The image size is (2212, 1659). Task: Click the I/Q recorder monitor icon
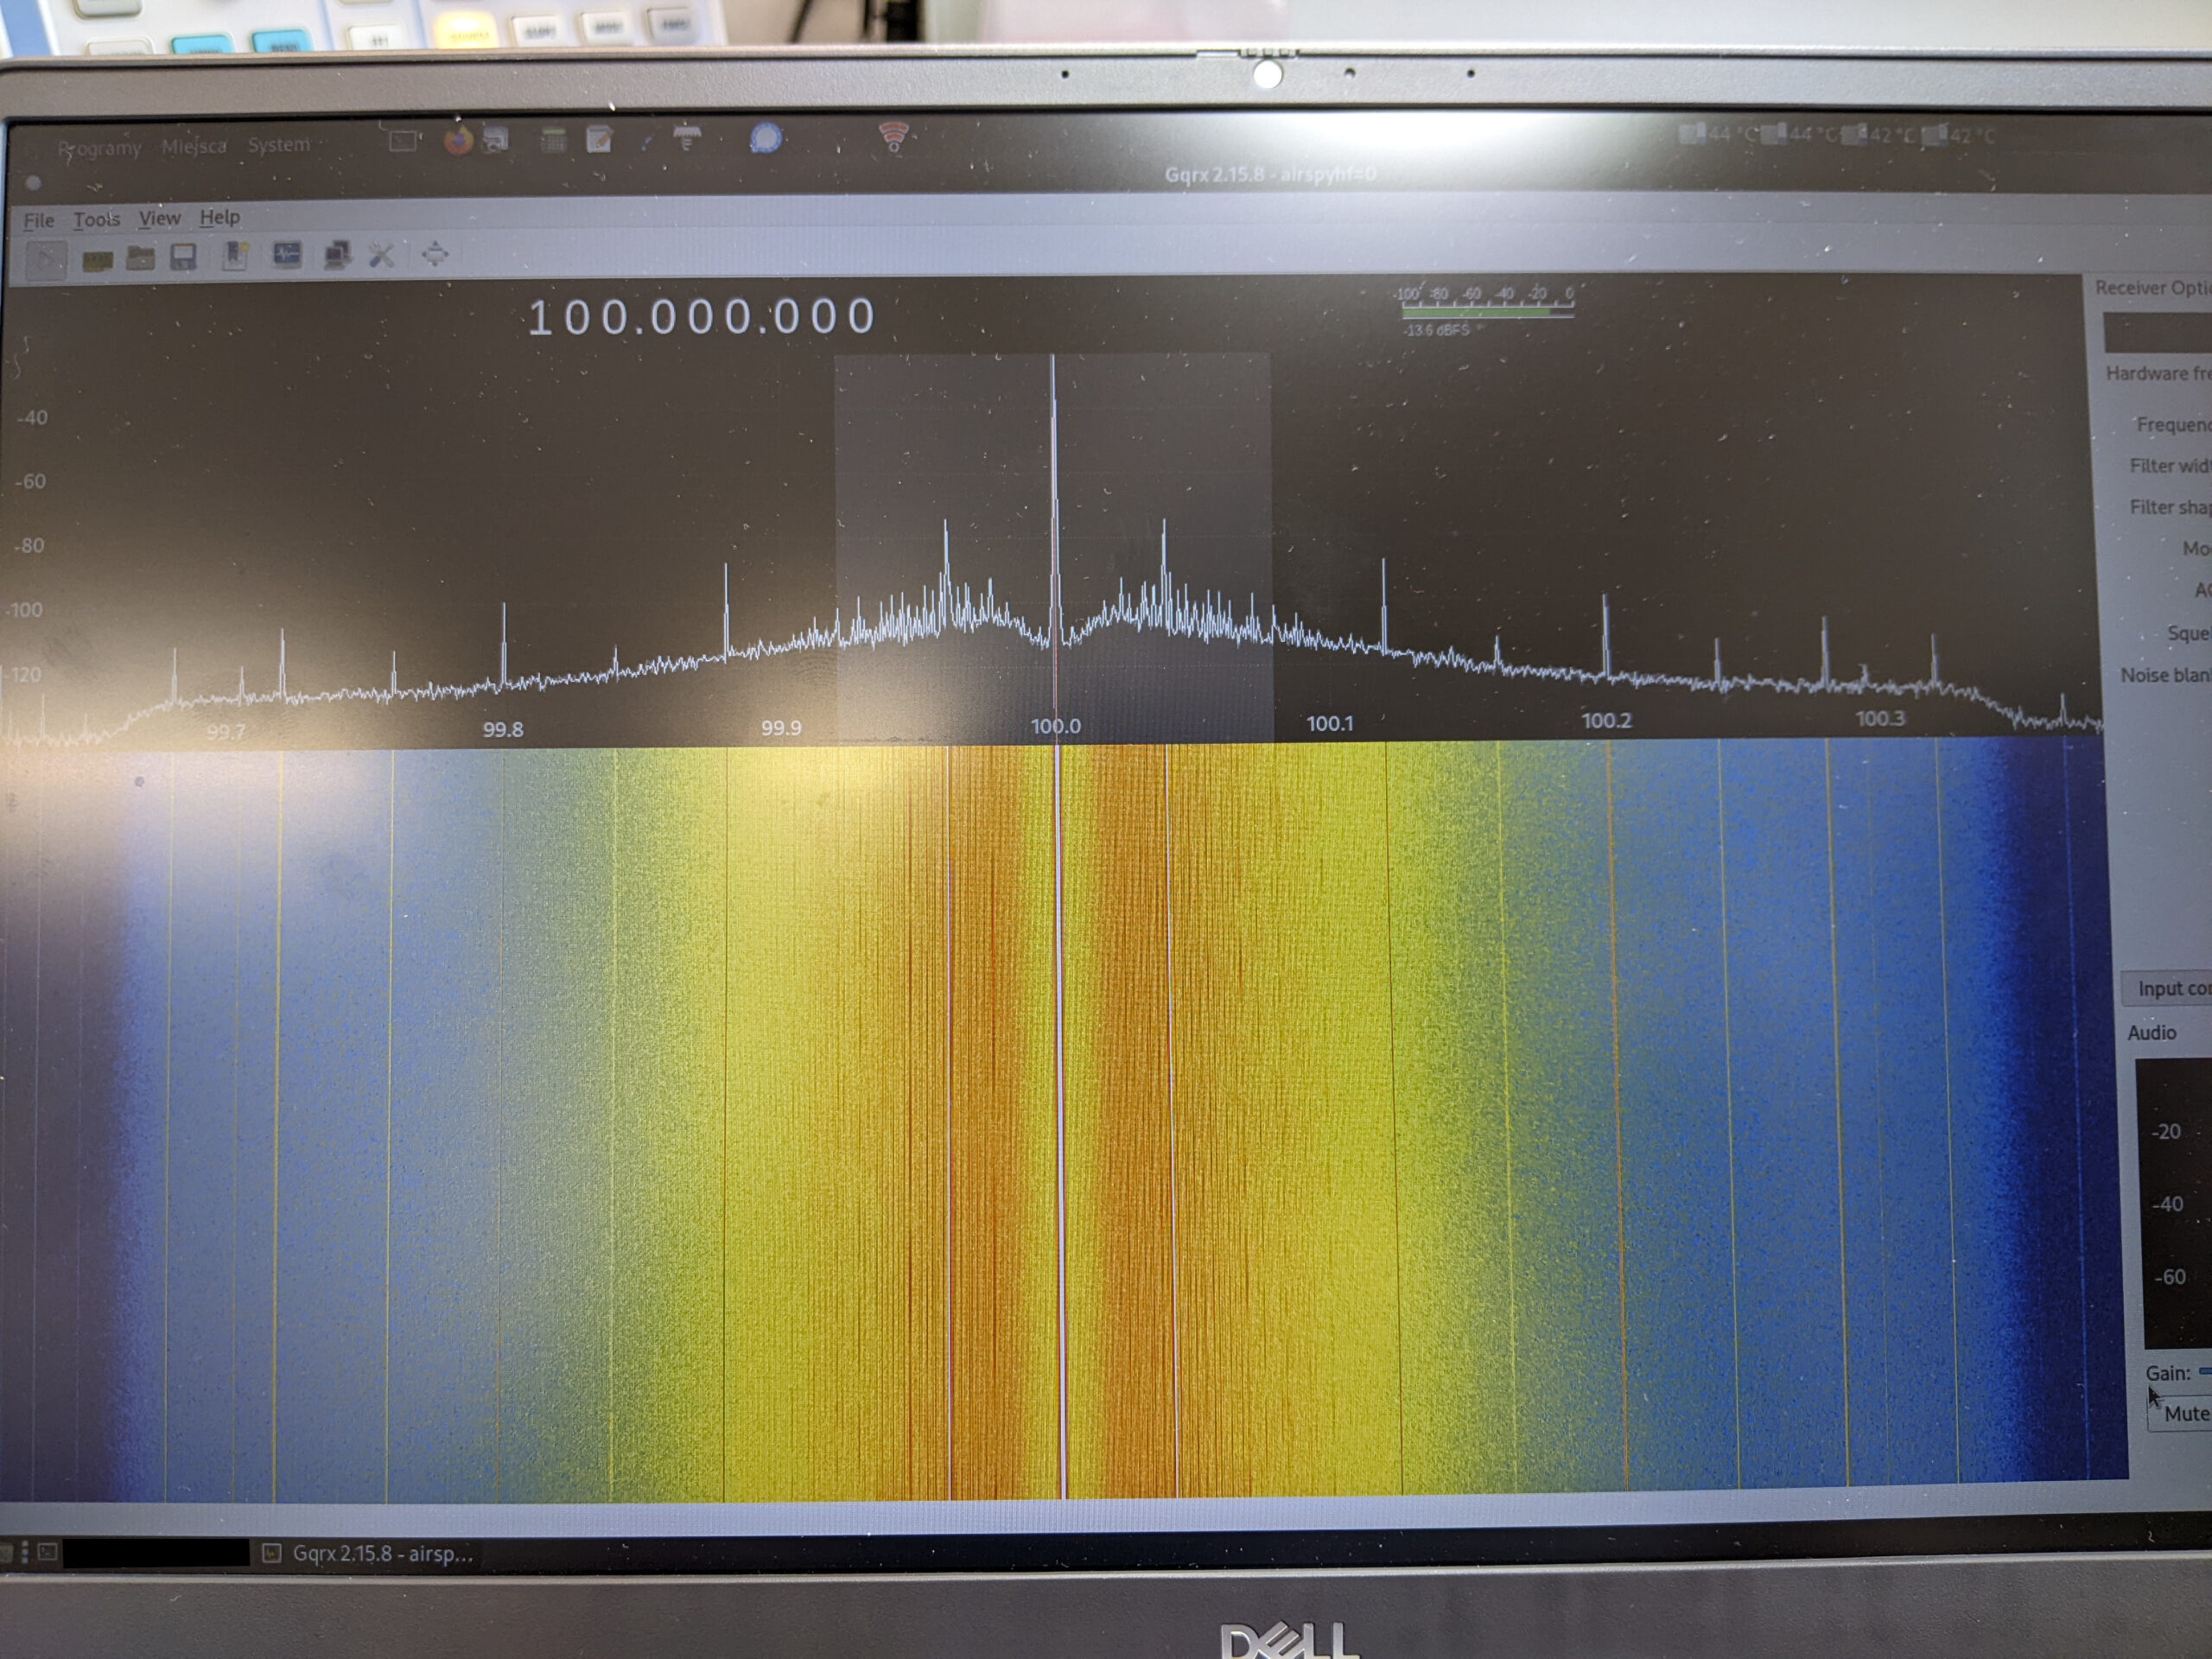coord(287,255)
